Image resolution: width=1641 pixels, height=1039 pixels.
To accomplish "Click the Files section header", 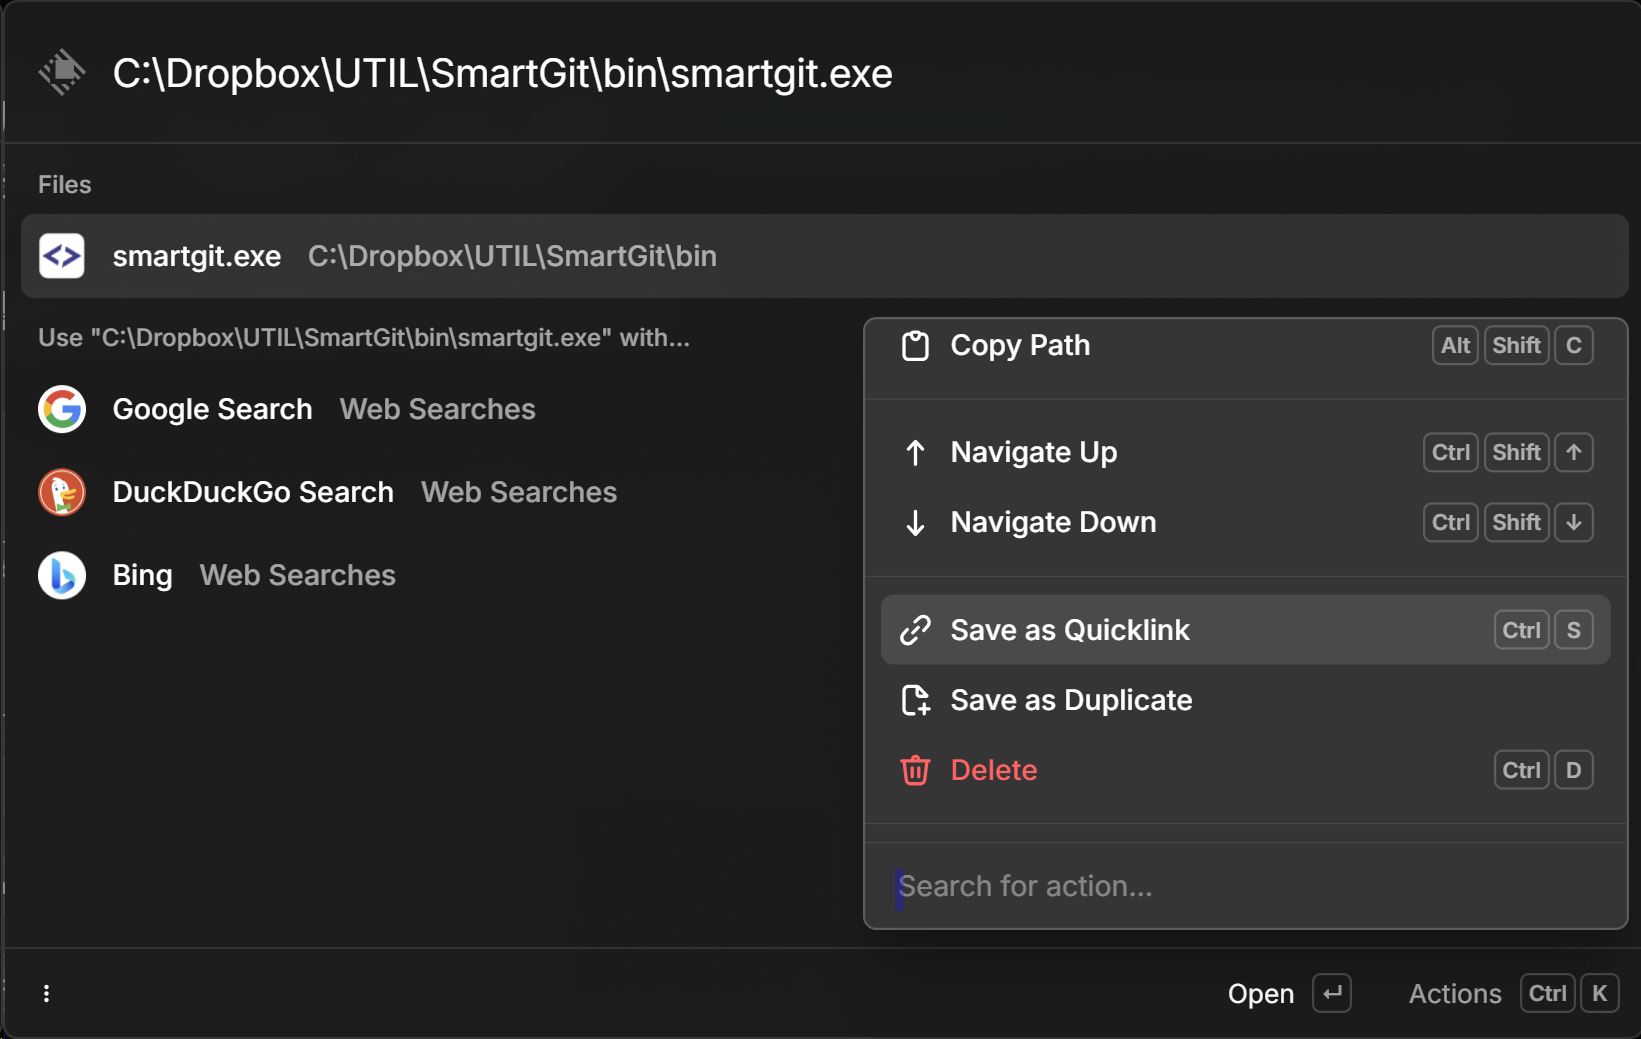I will 65,185.
